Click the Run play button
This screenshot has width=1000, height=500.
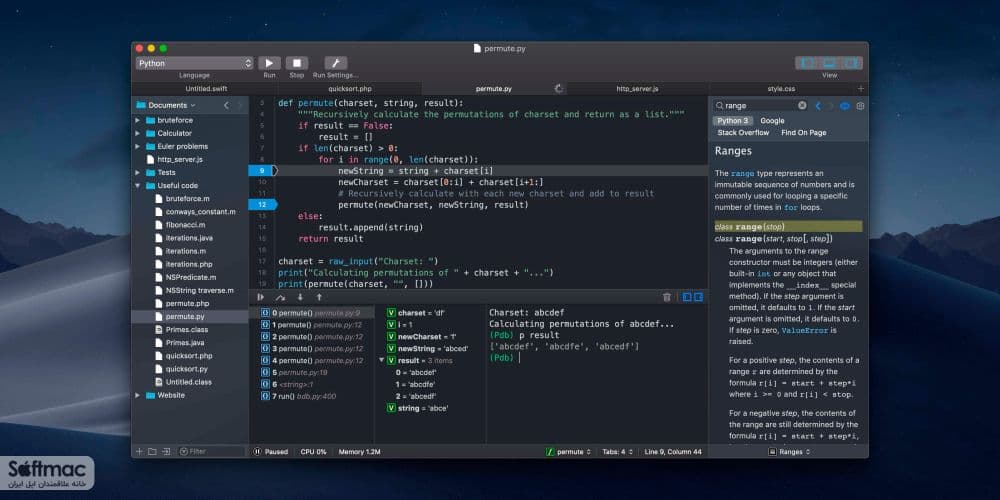click(269, 63)
